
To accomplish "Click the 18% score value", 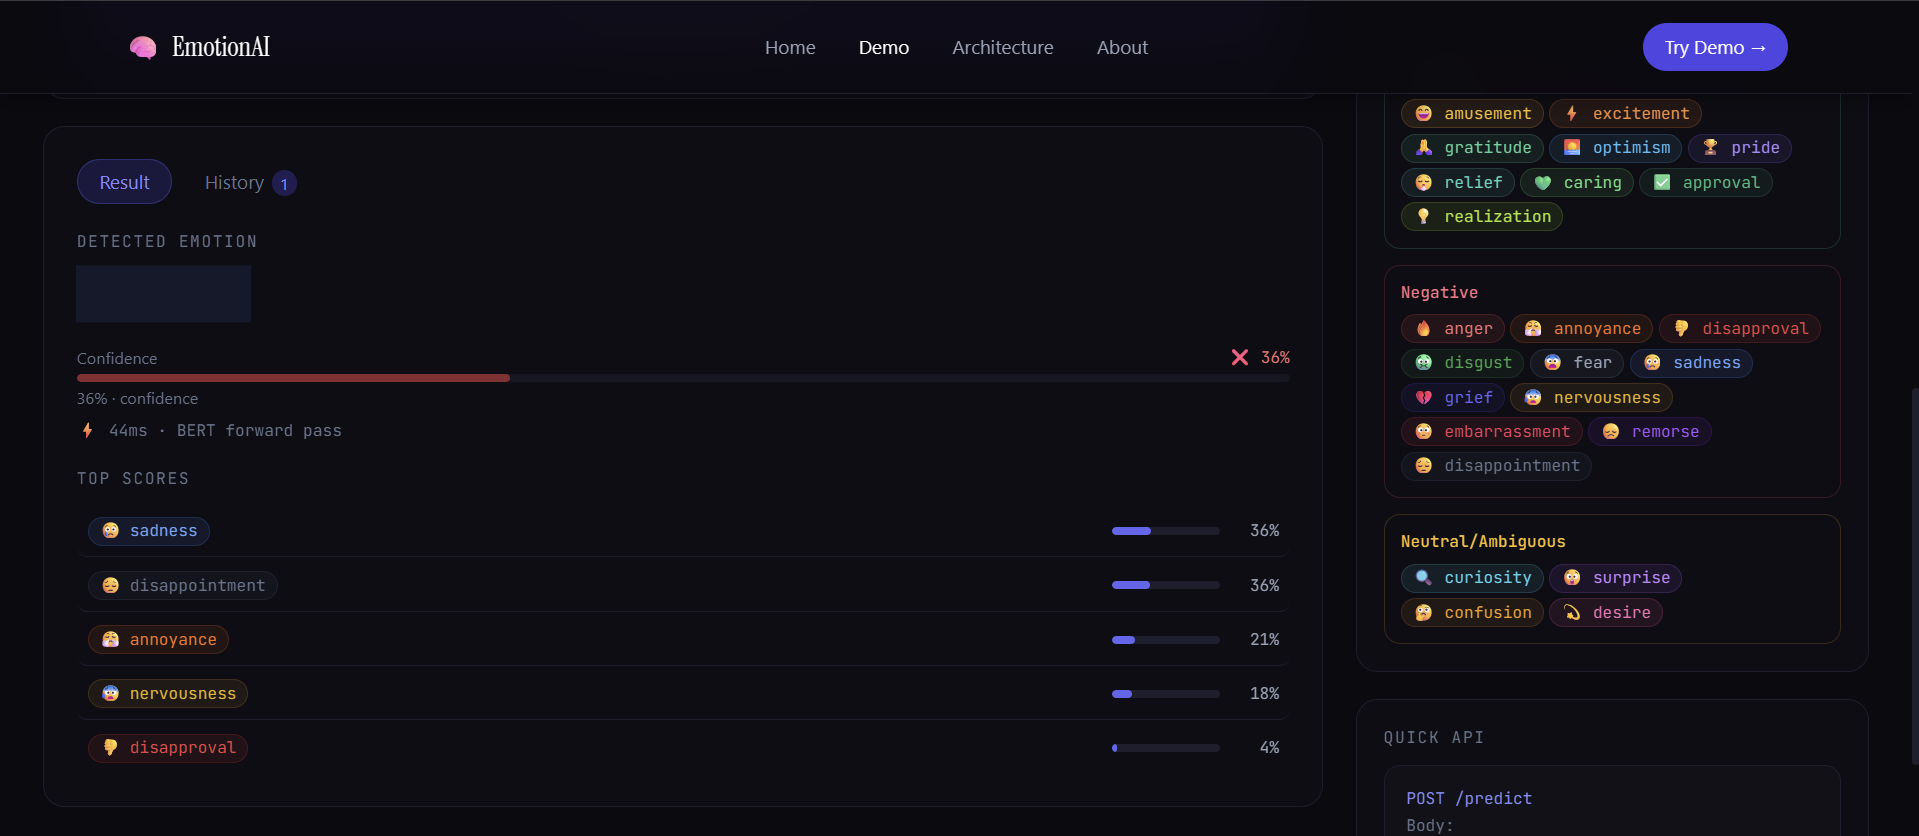I will [1265, 693].
